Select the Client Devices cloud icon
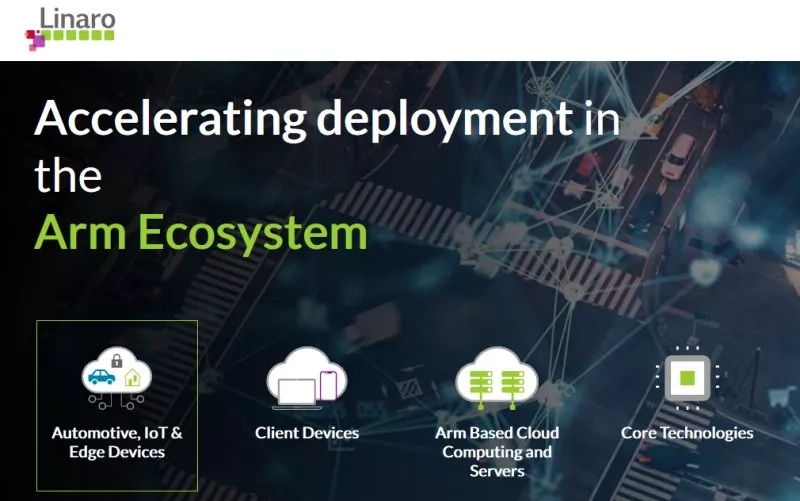This screenshot has height=501, width=800. [x=306, y=382]
